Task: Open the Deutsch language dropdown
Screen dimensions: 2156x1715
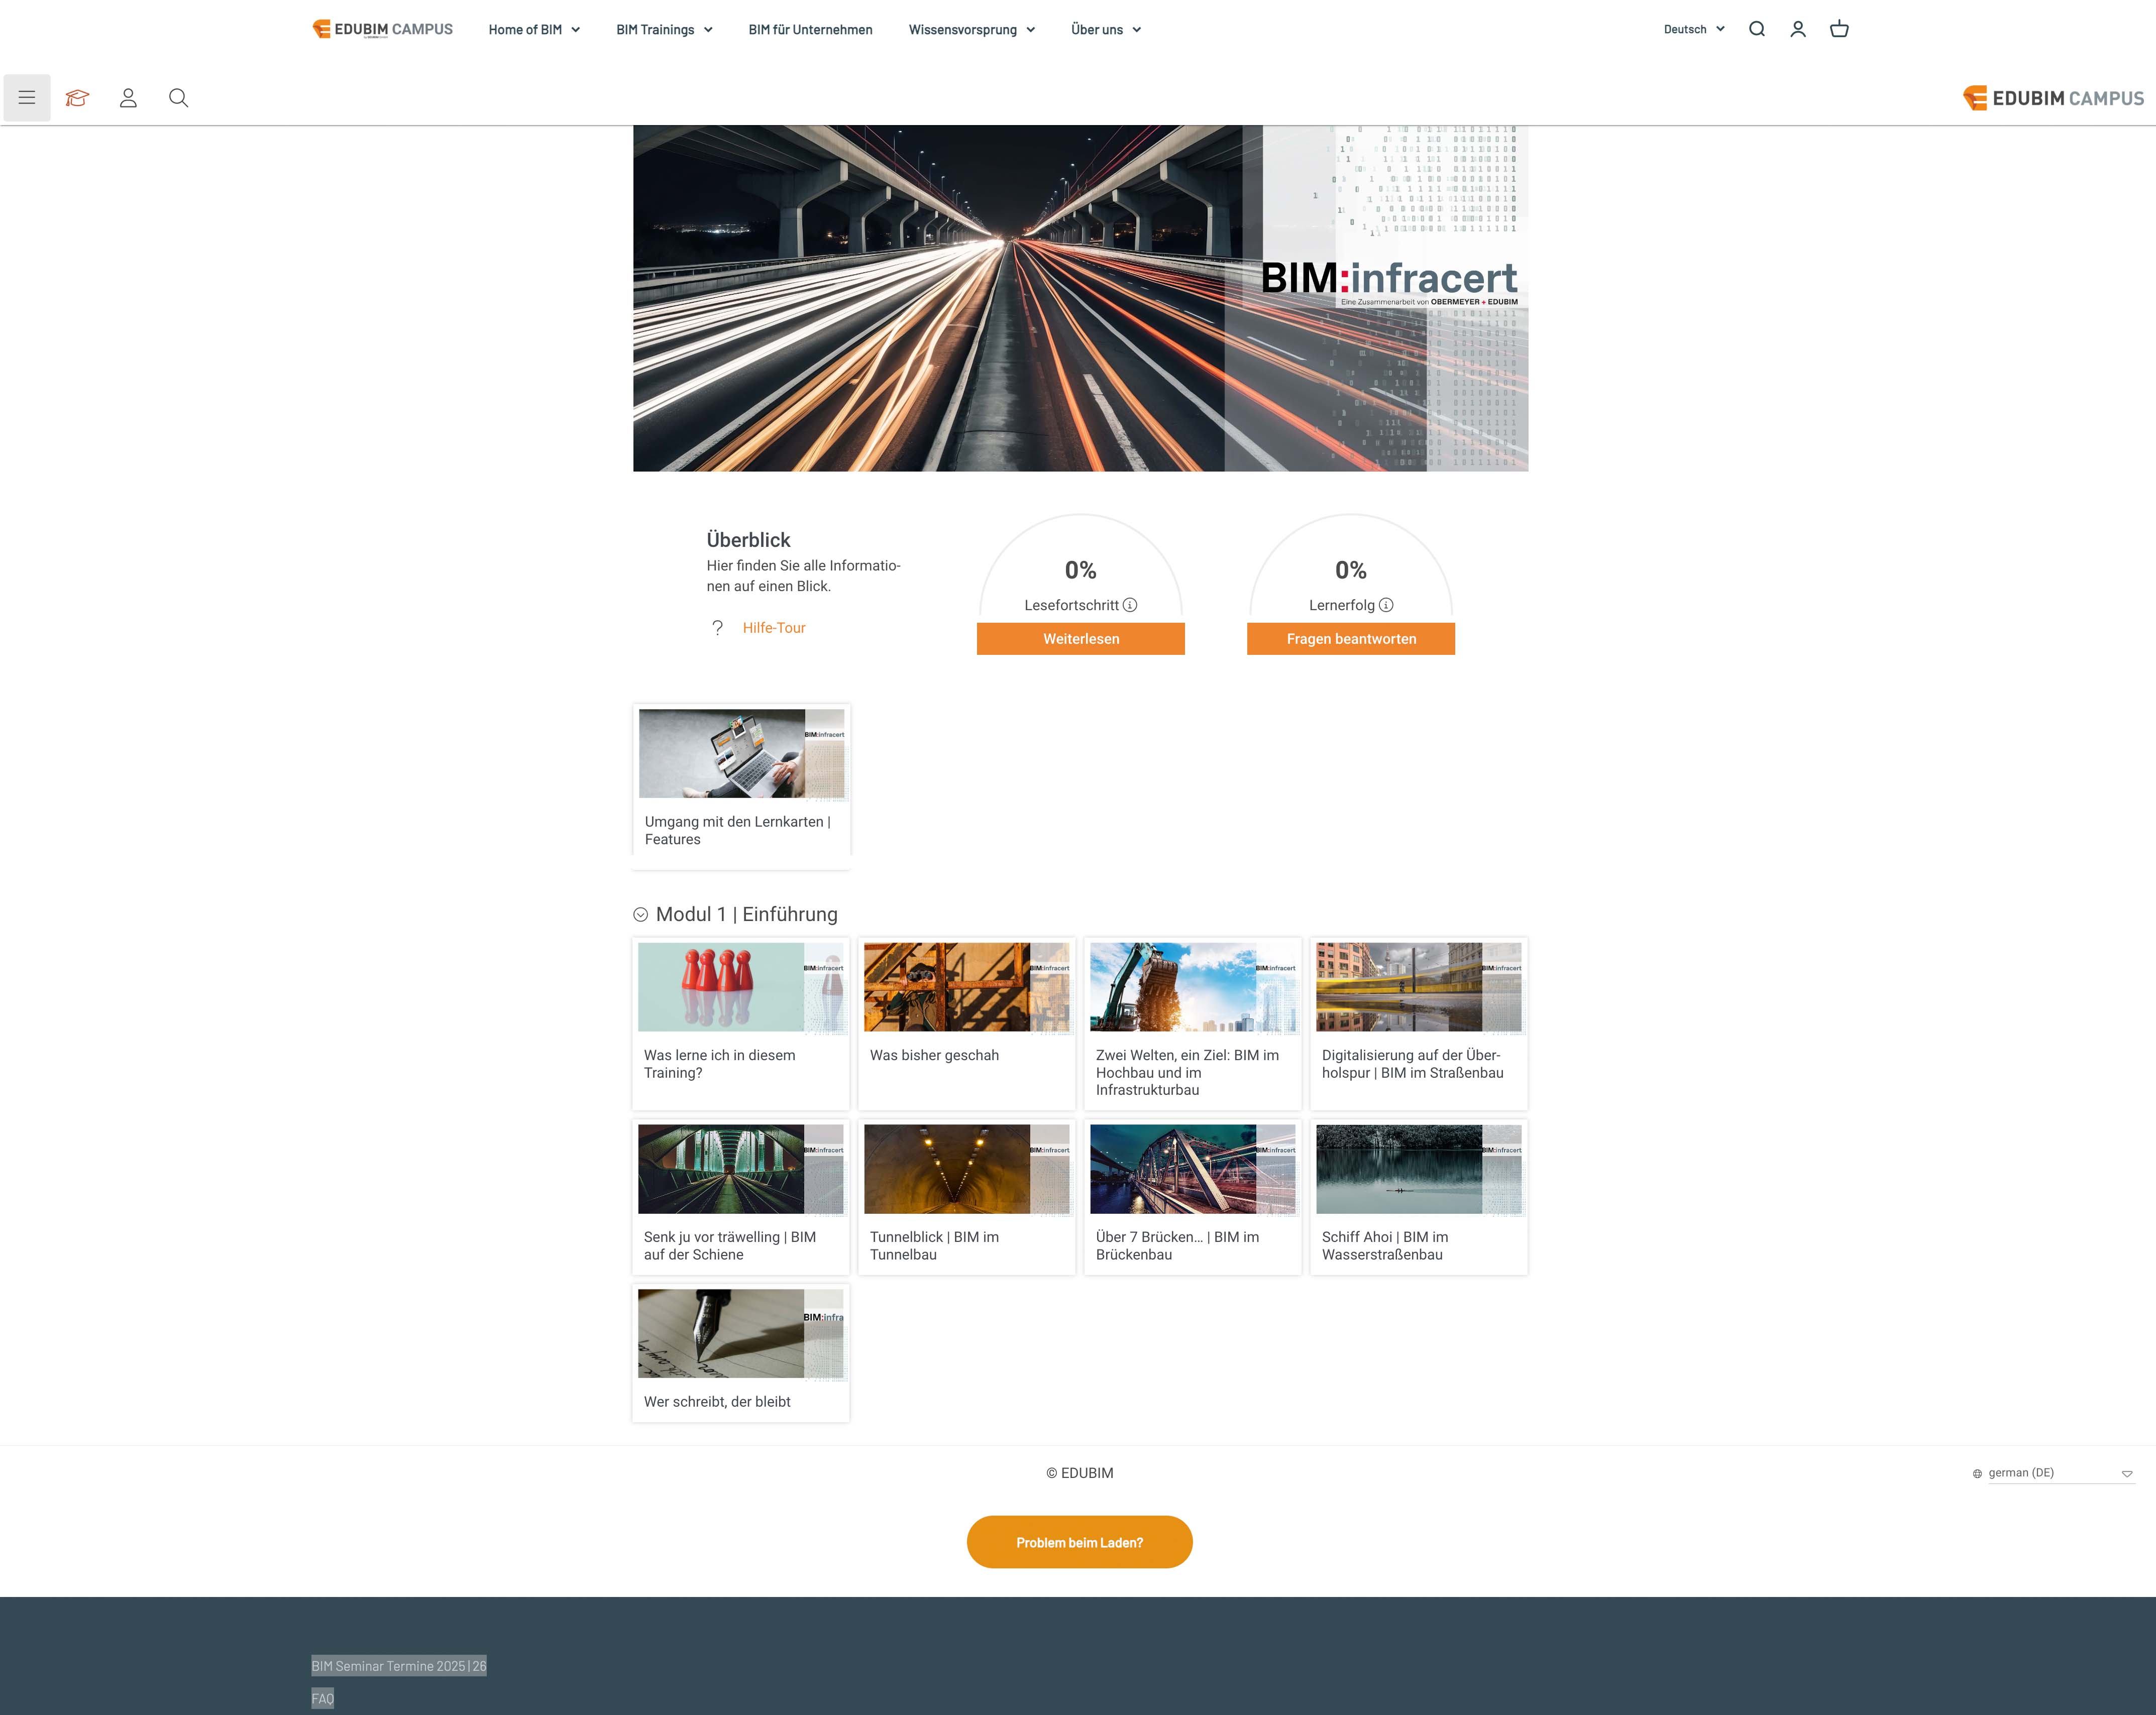Action: point(1692,29)
